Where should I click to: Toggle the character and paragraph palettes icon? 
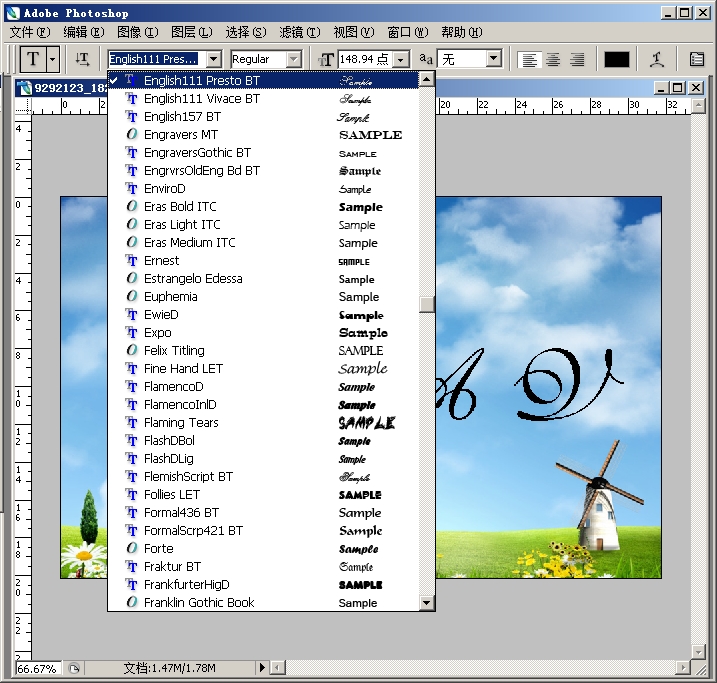click(696, 59)
